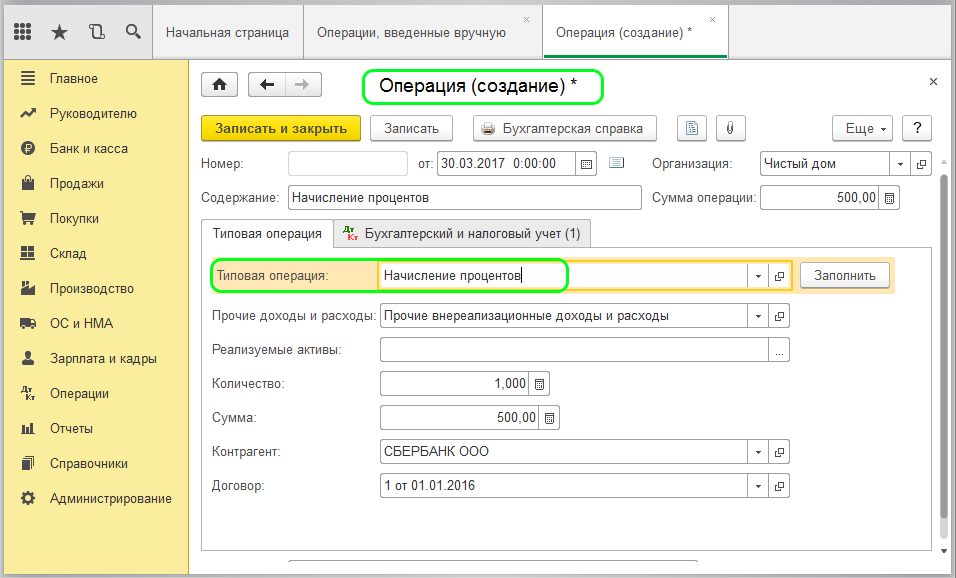Open the Еще dropdown menu
The width and height of the screenshot is (956, 578).
click(863, 128)
